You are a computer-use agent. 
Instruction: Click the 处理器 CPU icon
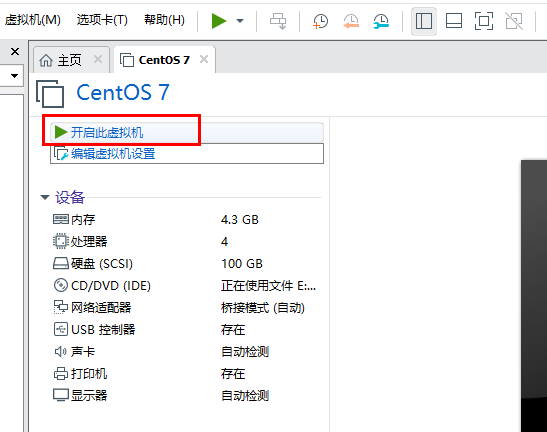coord(61,241)
